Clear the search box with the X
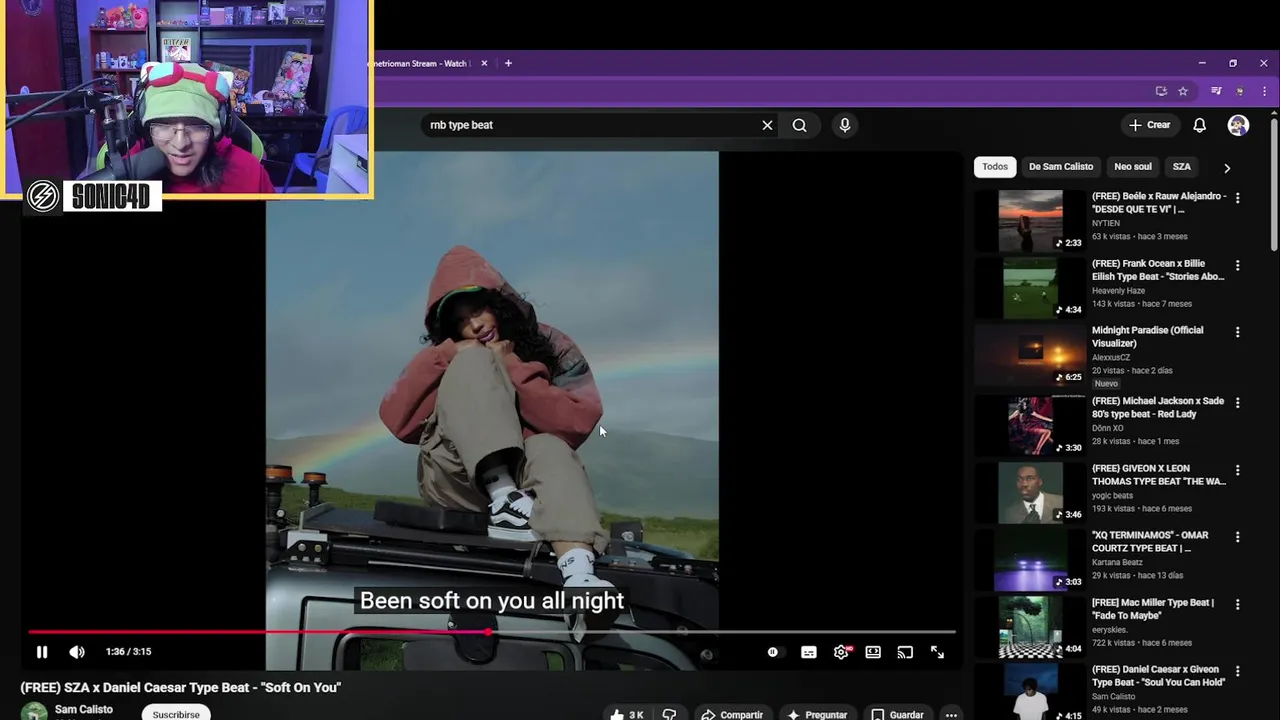The image size is (1280, 720). 767,125
